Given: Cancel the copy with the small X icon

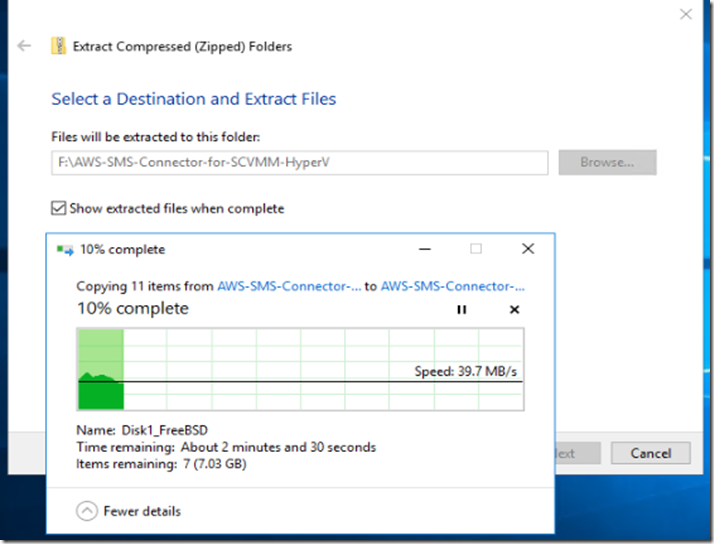Looking at the screenshot, I should 514,310.
